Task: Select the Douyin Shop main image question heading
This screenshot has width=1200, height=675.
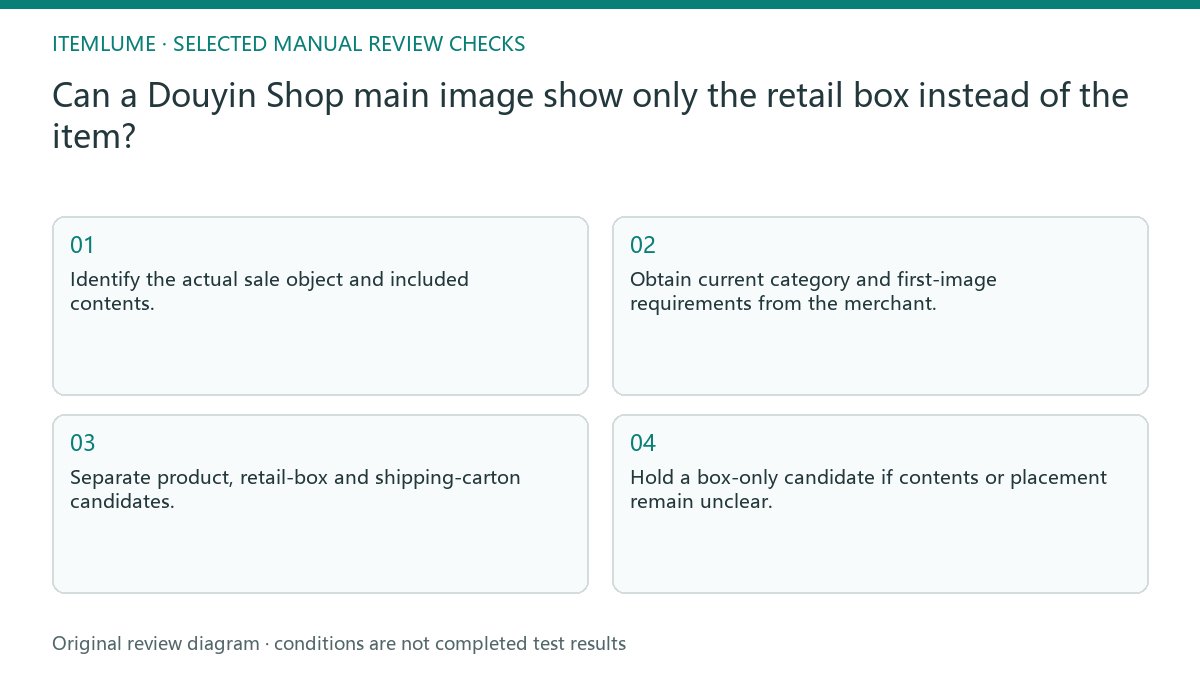Action: click(590, 116)
